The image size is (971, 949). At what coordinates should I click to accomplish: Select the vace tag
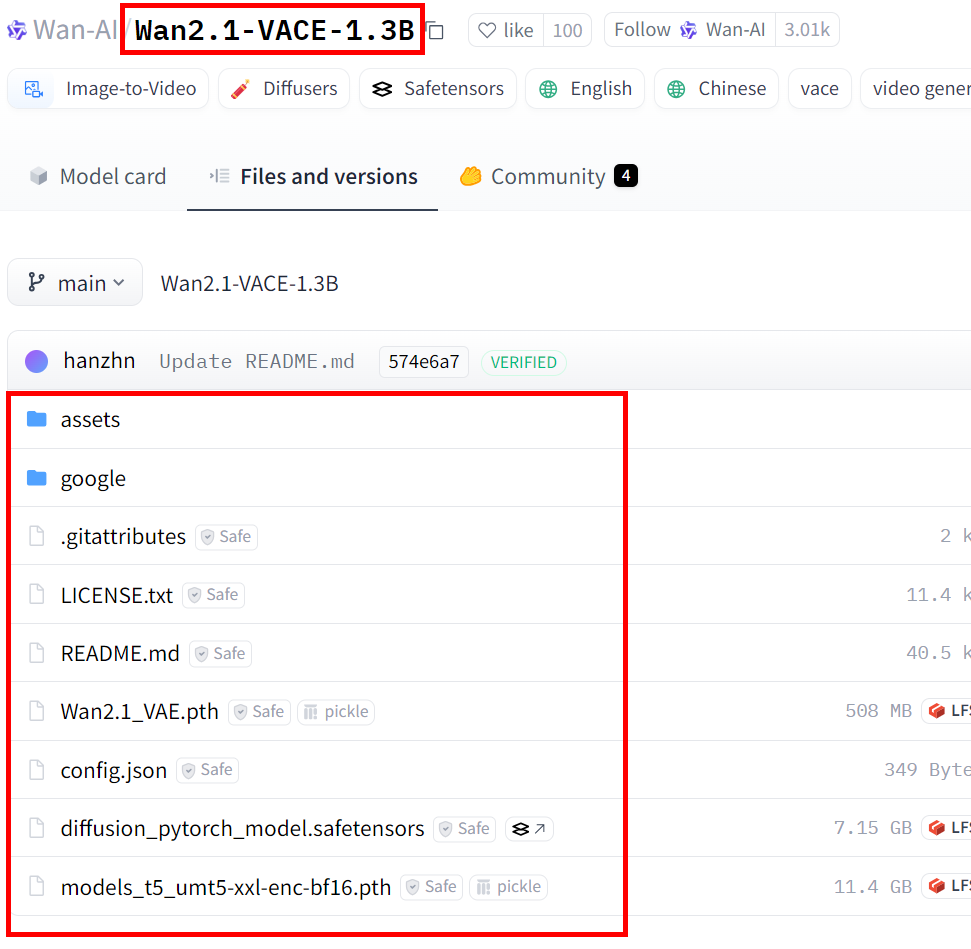click(819, 89)
